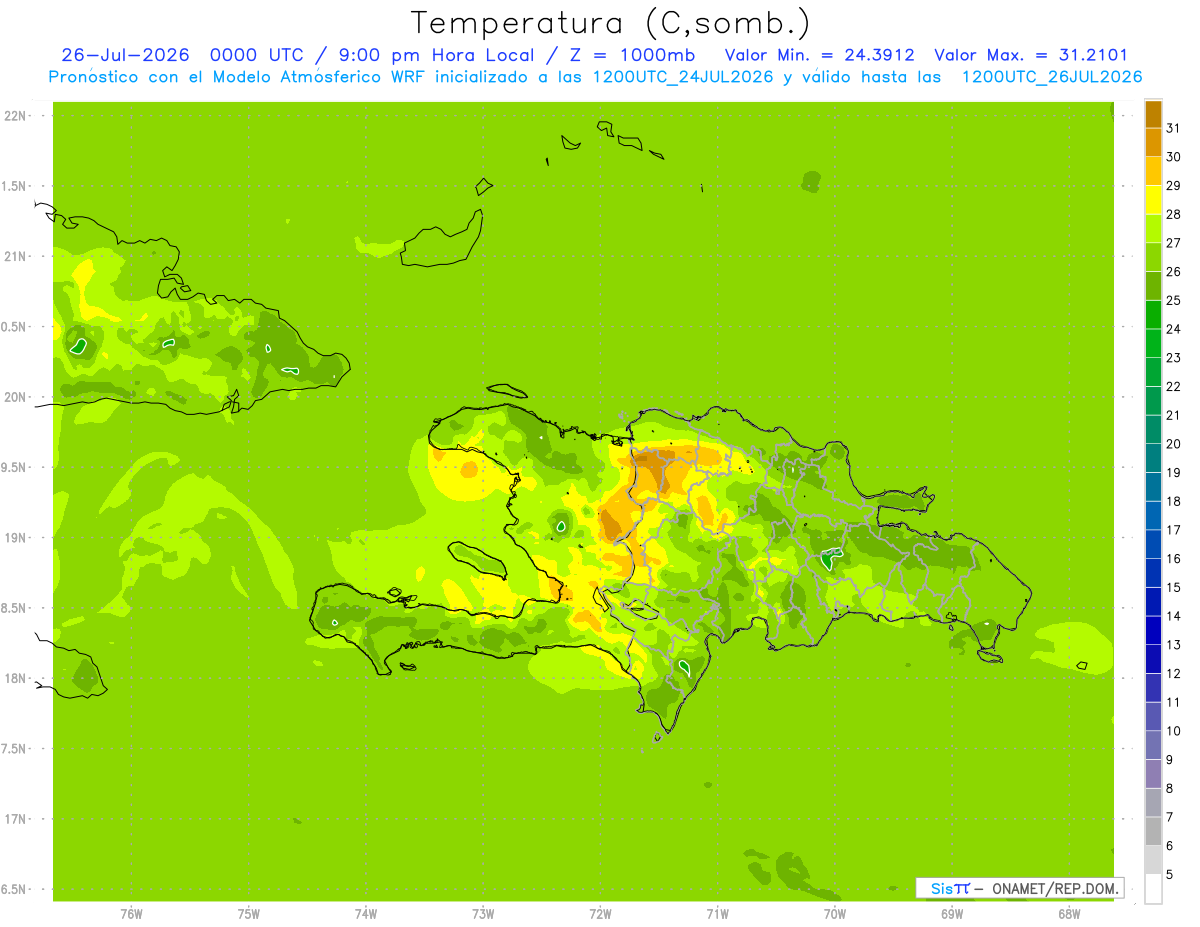This screenshot has width=1200, height=927.
Task: Click the "76W" longitude label
Action: pyautogui.click(x=131, y=915)
